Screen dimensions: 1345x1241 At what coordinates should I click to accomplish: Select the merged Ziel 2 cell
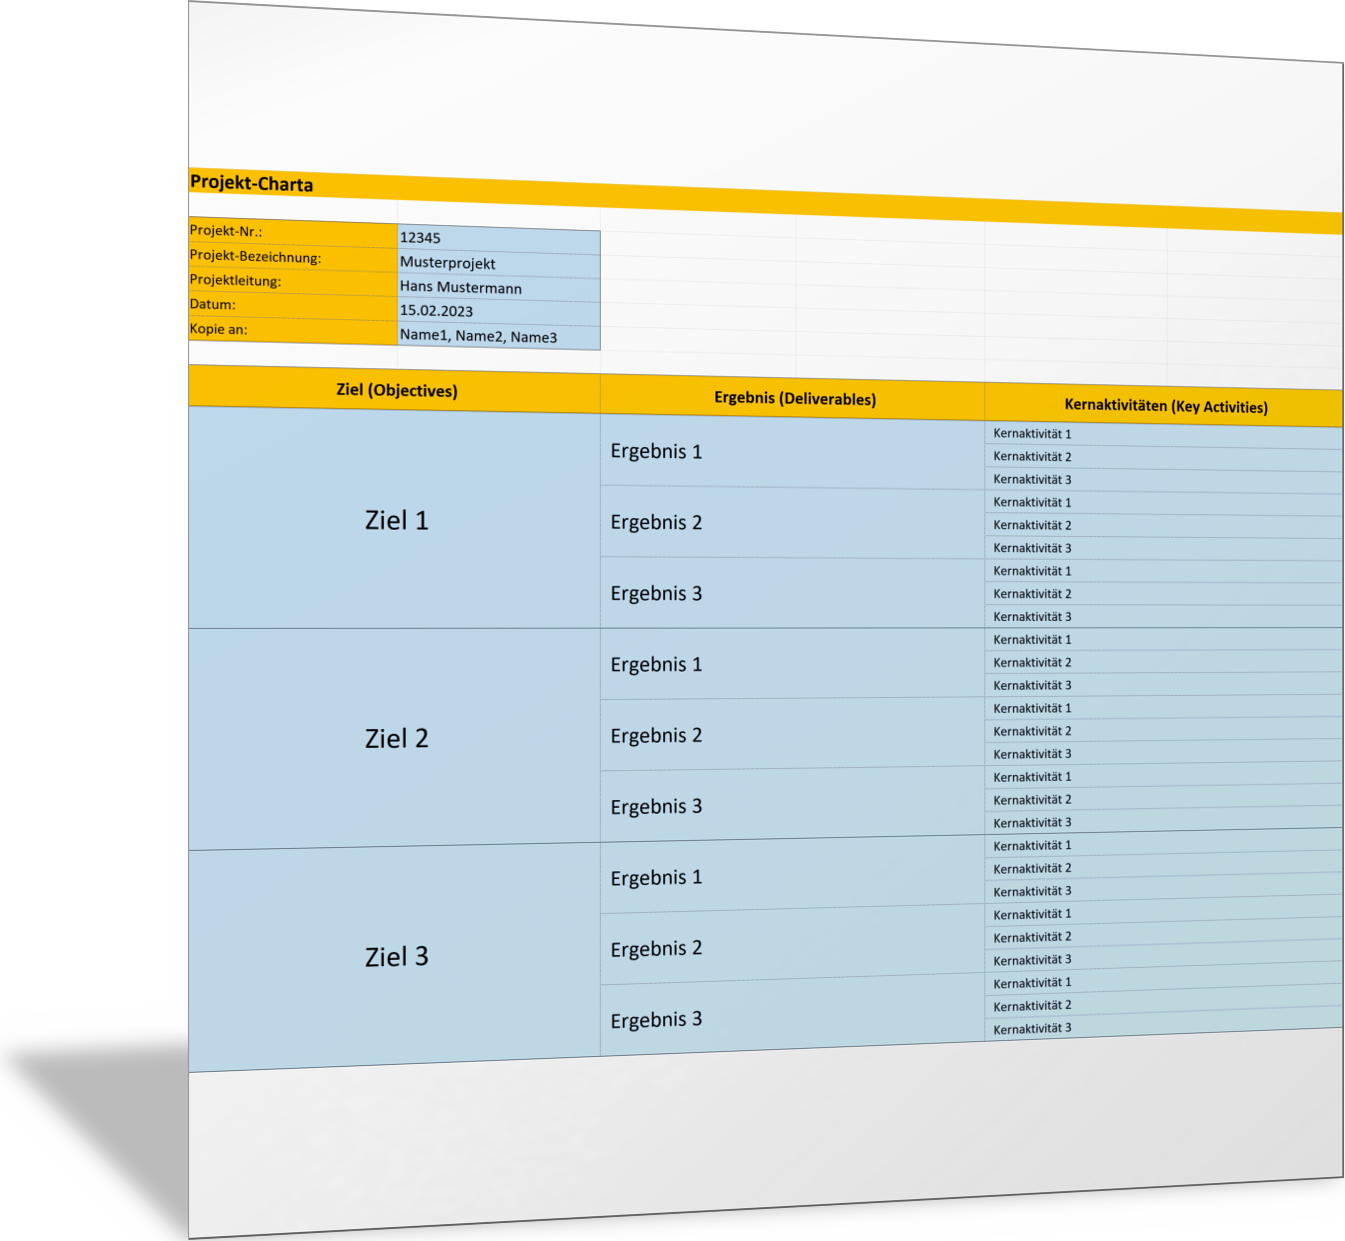(x=395, y=739)
